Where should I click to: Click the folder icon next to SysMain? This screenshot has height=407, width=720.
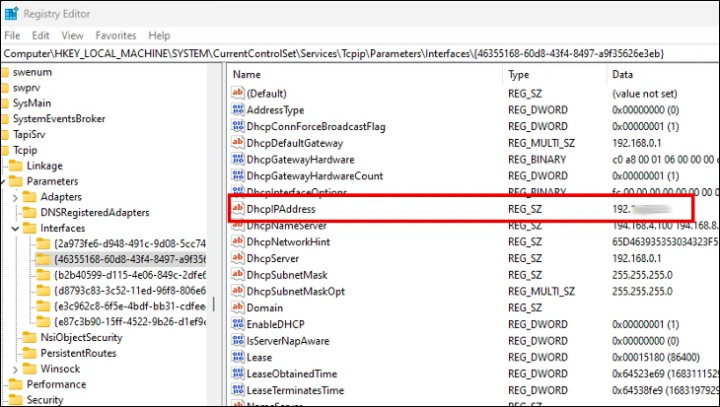(x=5, y=103)
